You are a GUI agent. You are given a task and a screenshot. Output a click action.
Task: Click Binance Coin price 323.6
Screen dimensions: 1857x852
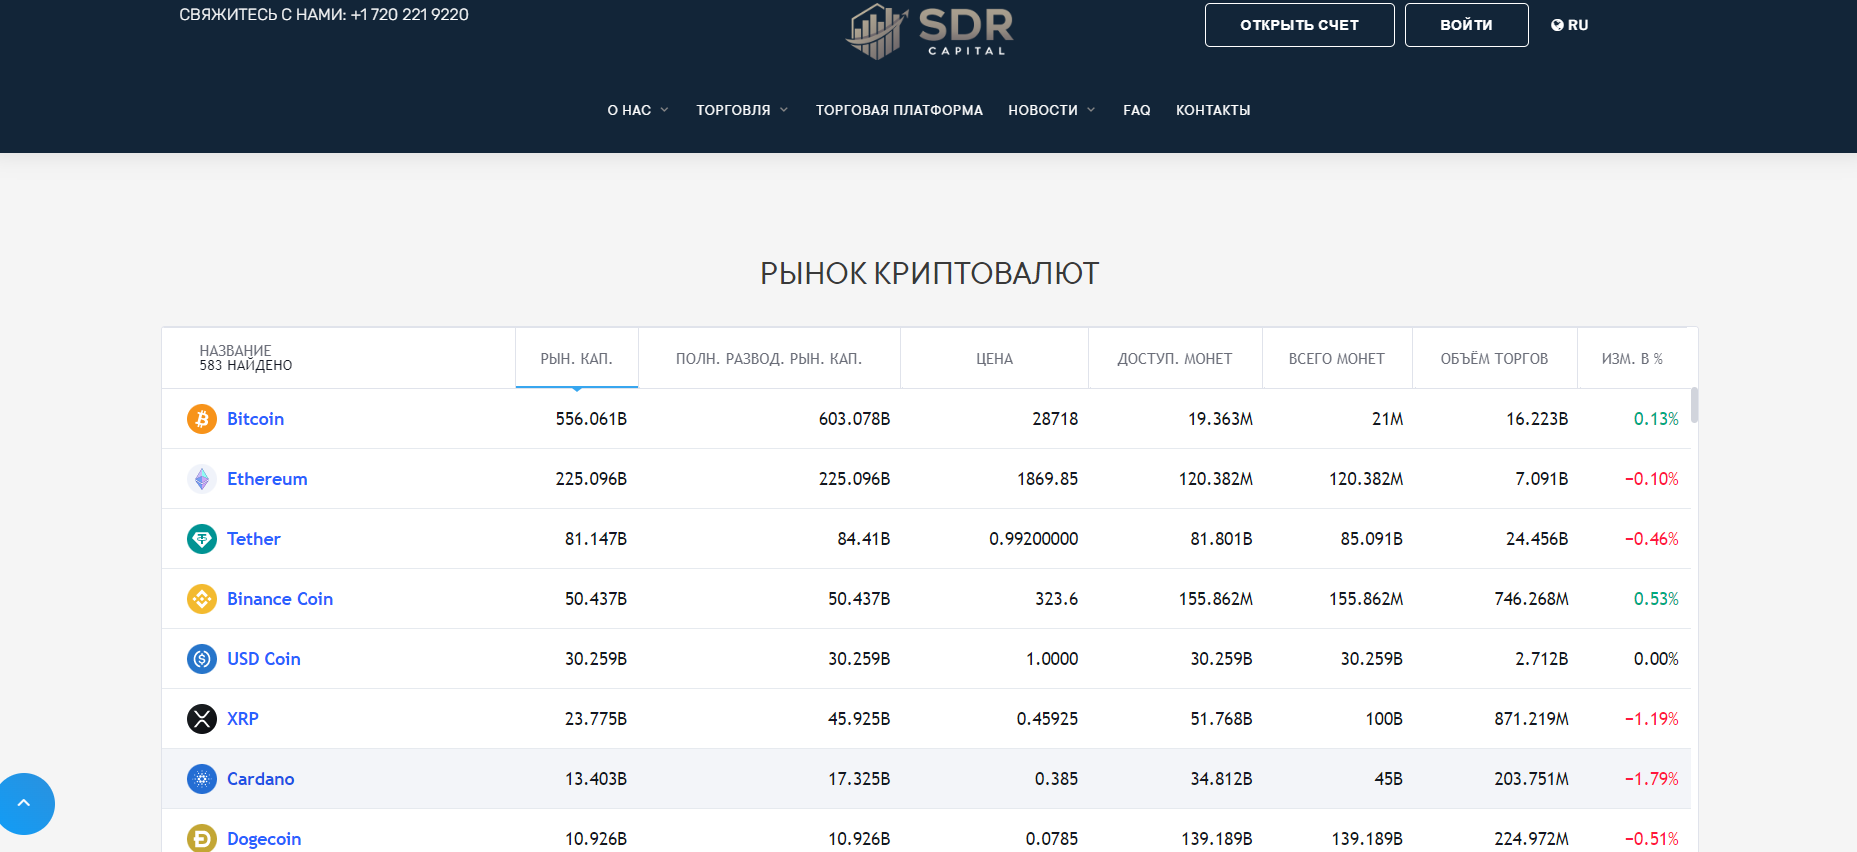click(x=1056, y=599)
